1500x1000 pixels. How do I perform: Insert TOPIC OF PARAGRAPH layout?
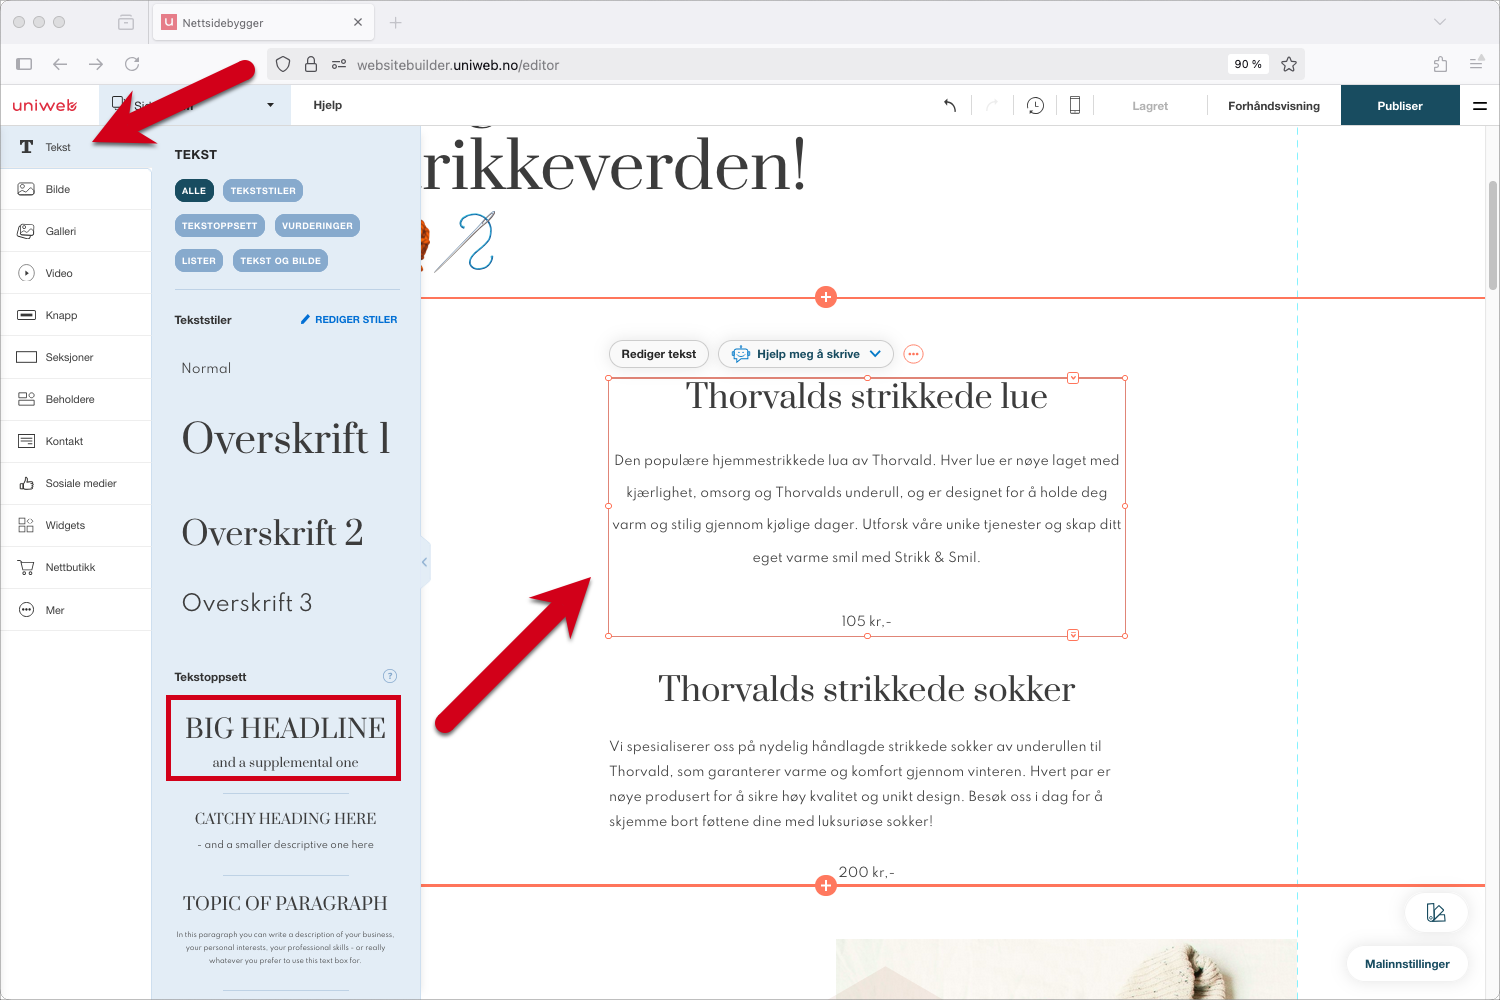(x=285, y=930)
